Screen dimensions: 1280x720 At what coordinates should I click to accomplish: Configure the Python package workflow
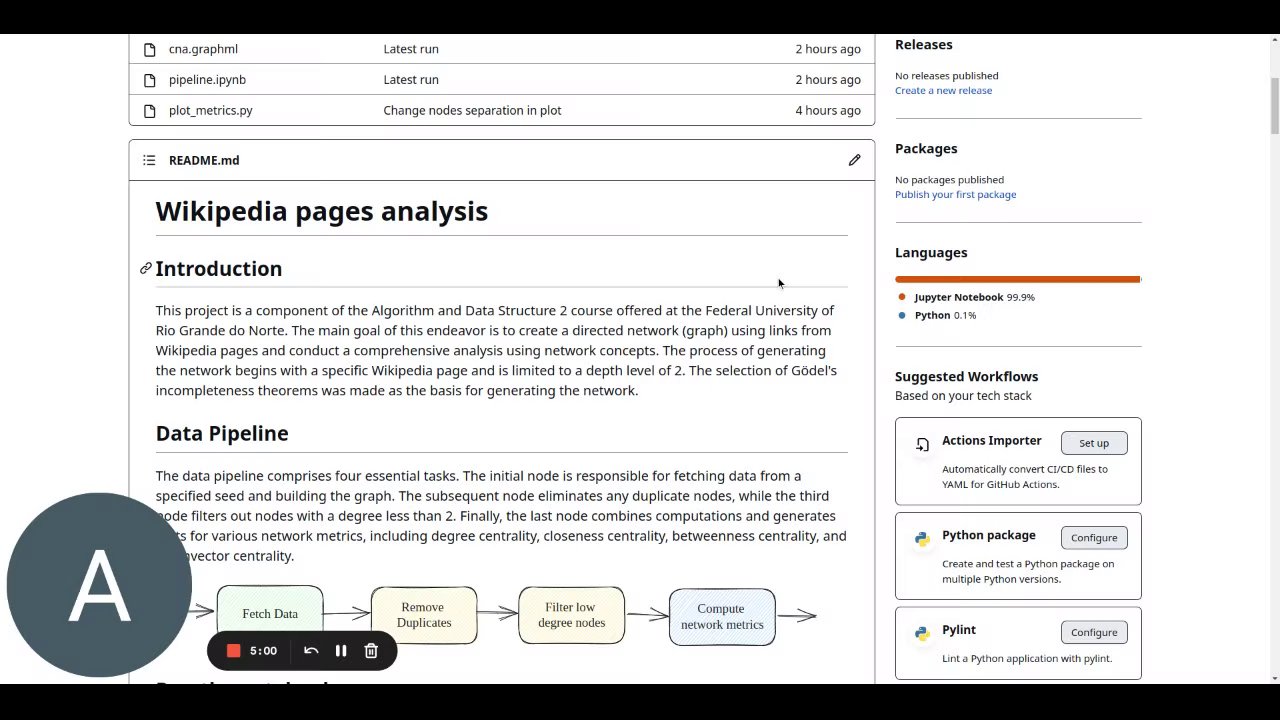[1094, 538]
